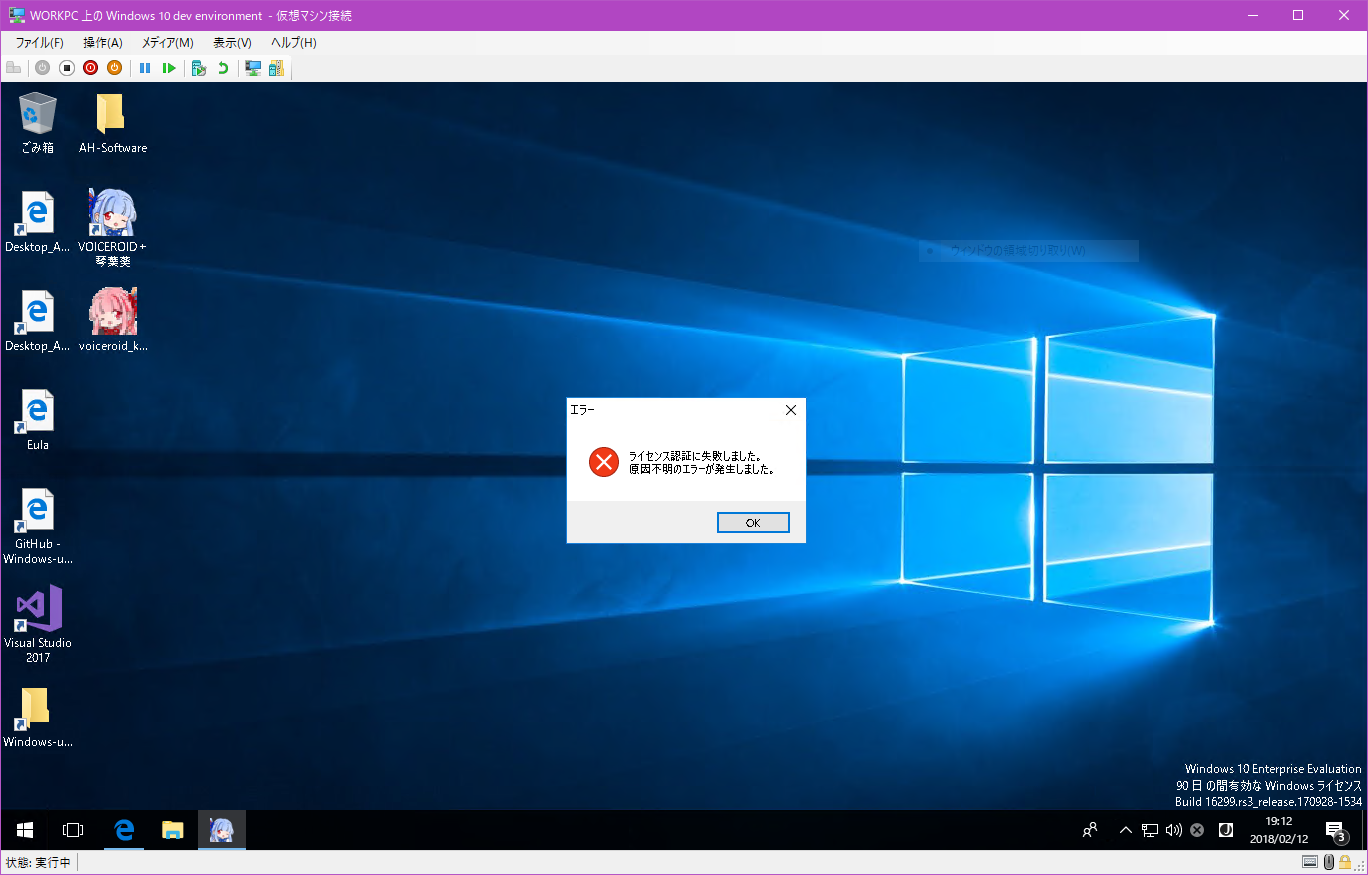Viewport: 1368px width, 875px height.
Task: Open File Explorer from the guest taskbar
Action: 173,830
